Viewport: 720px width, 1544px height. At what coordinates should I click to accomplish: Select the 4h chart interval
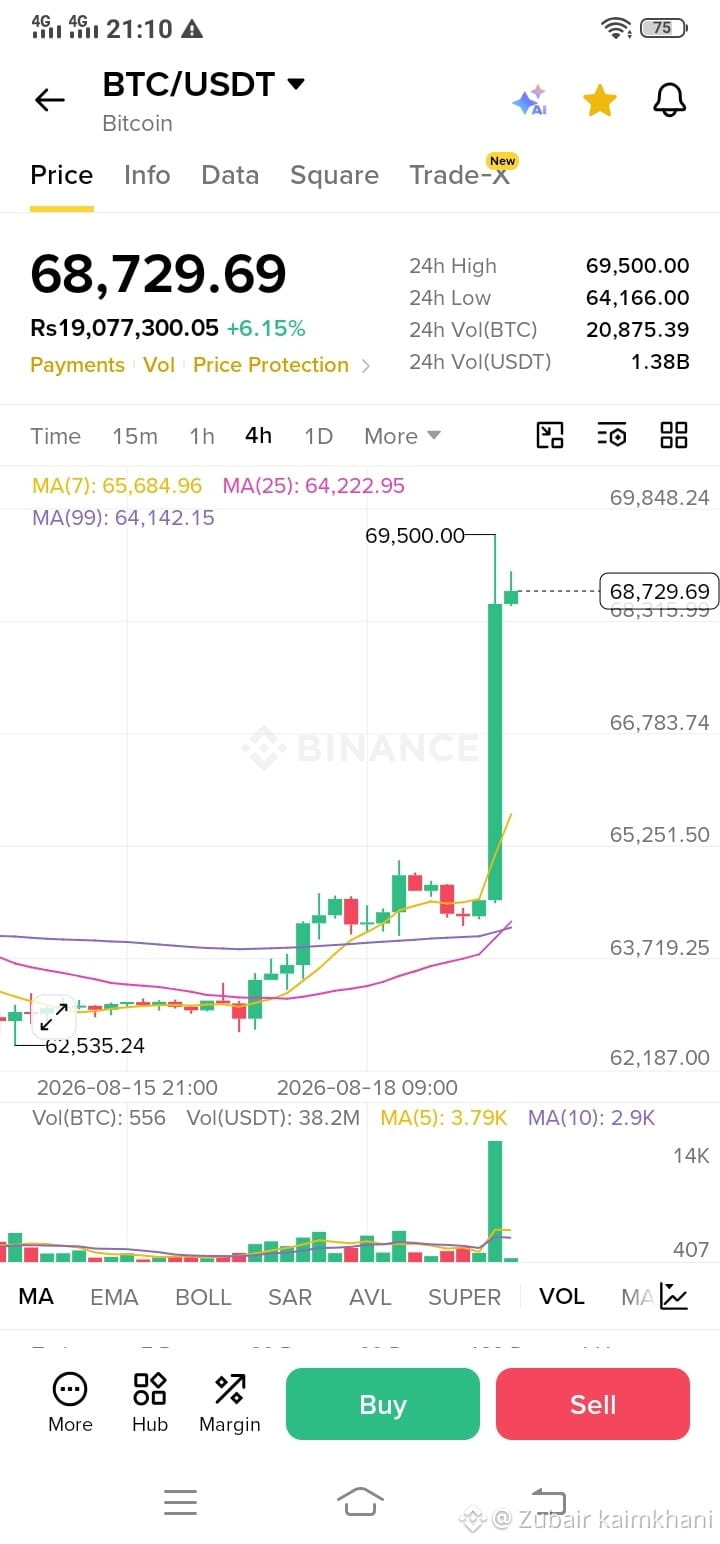coord(258,436)
